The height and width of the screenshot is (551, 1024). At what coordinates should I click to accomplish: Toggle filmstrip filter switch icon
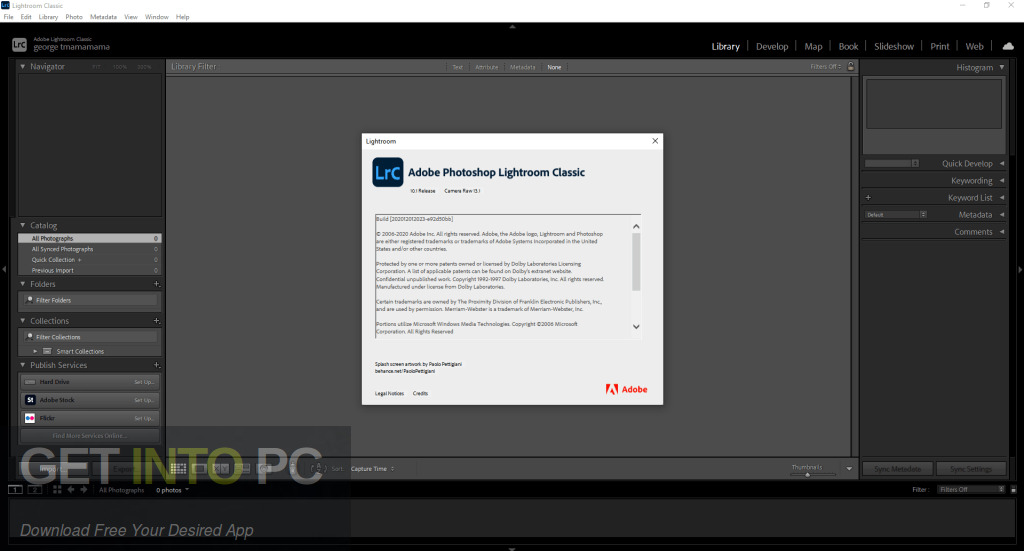(1014, 489)
